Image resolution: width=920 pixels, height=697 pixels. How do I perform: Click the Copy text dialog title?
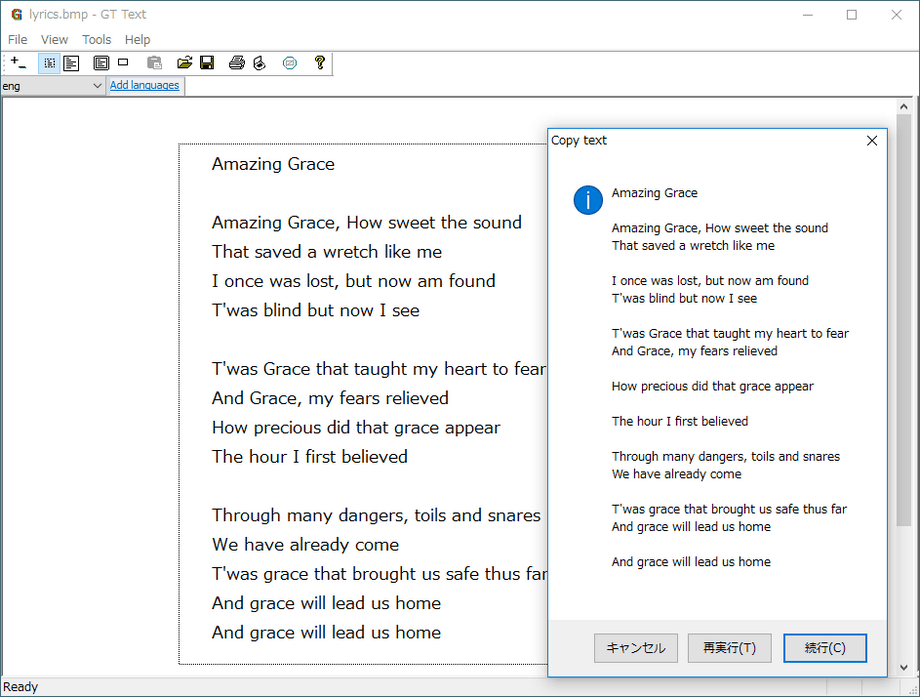click(579, 140)
